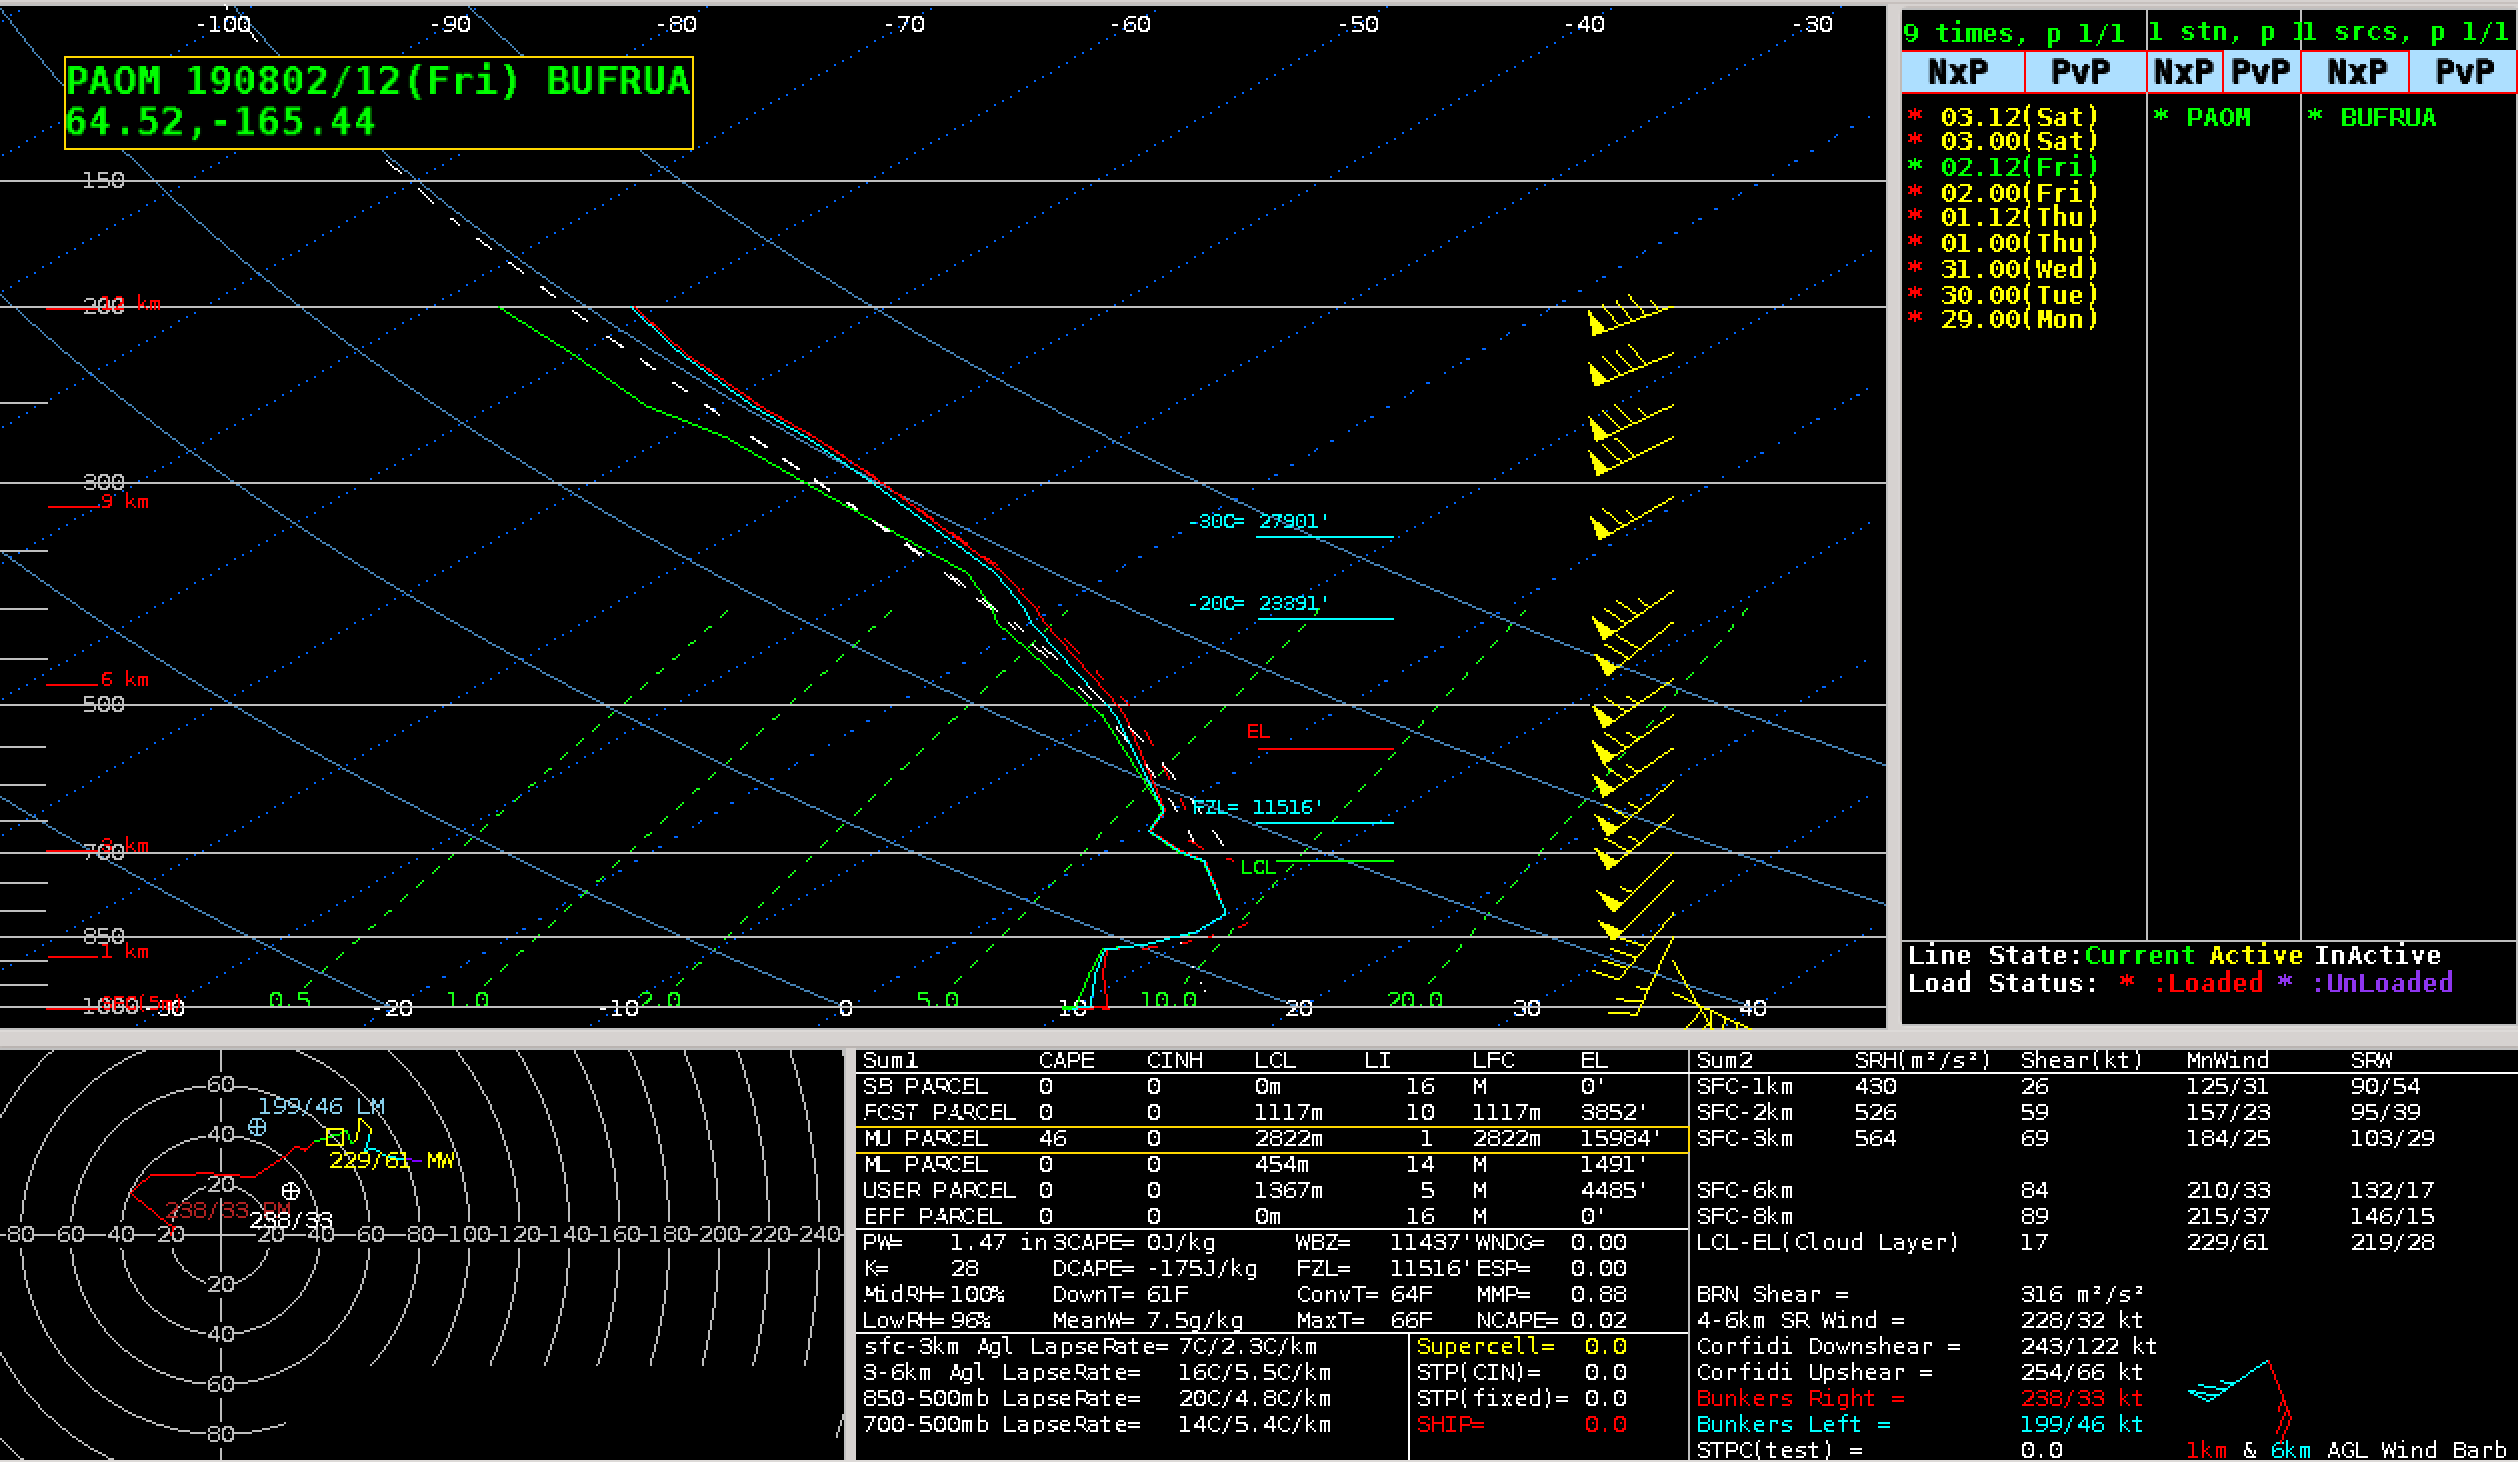Screen dimensions: 2518x1462
Task: Select the USER PARCEL row
Action: click(1272, 1190)
